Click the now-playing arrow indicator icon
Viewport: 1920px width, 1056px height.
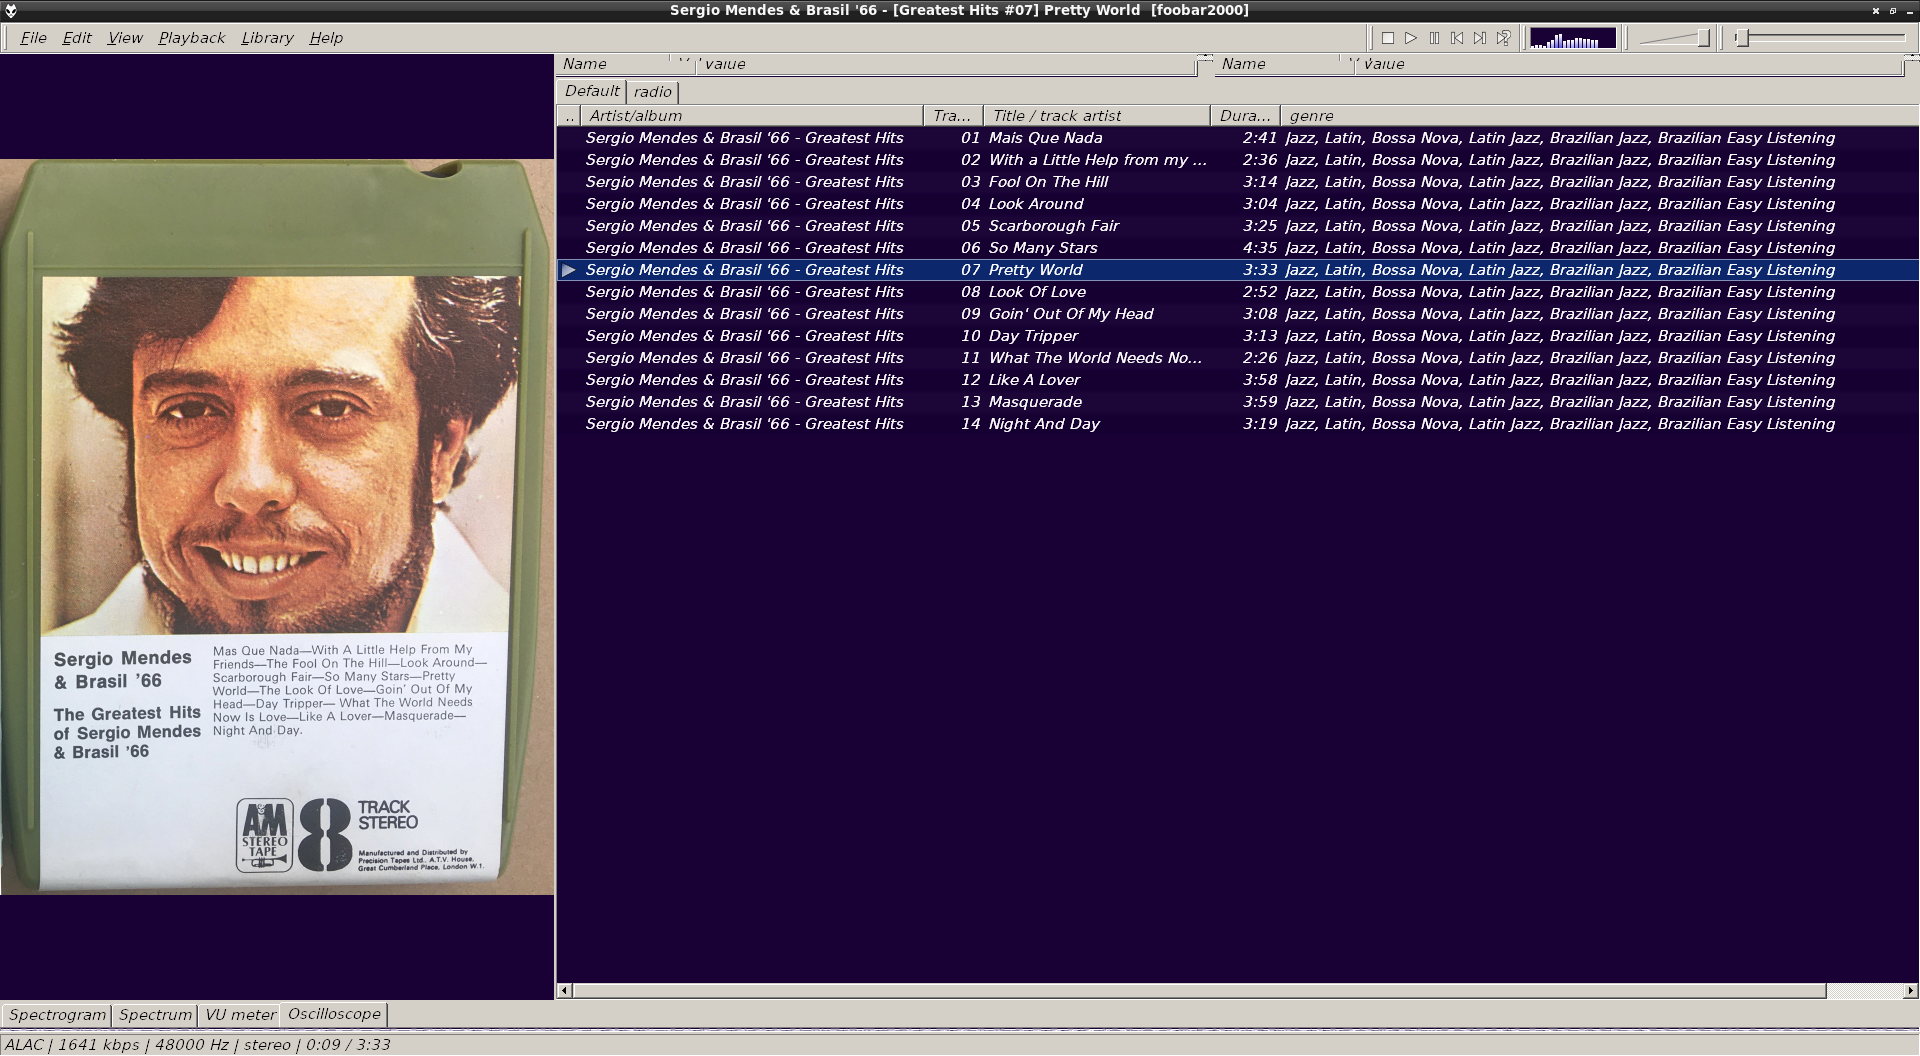568,270
